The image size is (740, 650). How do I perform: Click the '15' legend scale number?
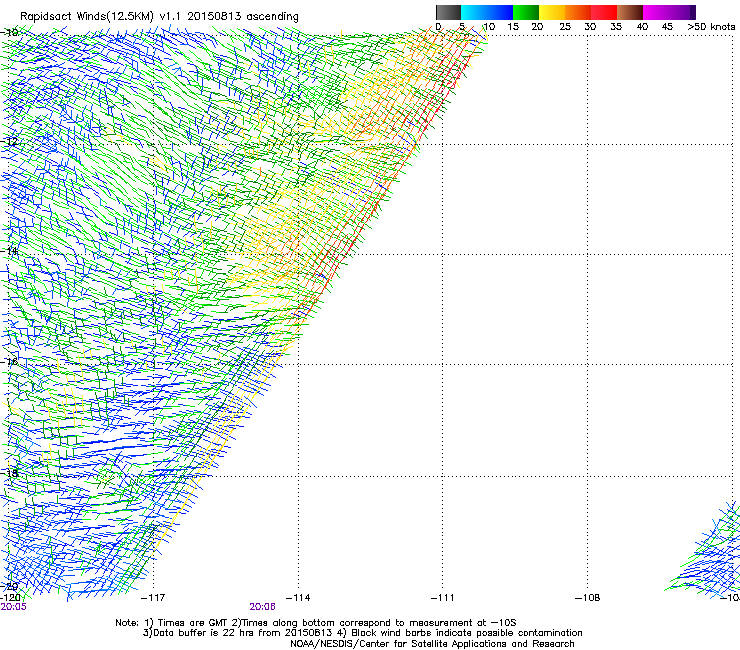pos(513,27)
